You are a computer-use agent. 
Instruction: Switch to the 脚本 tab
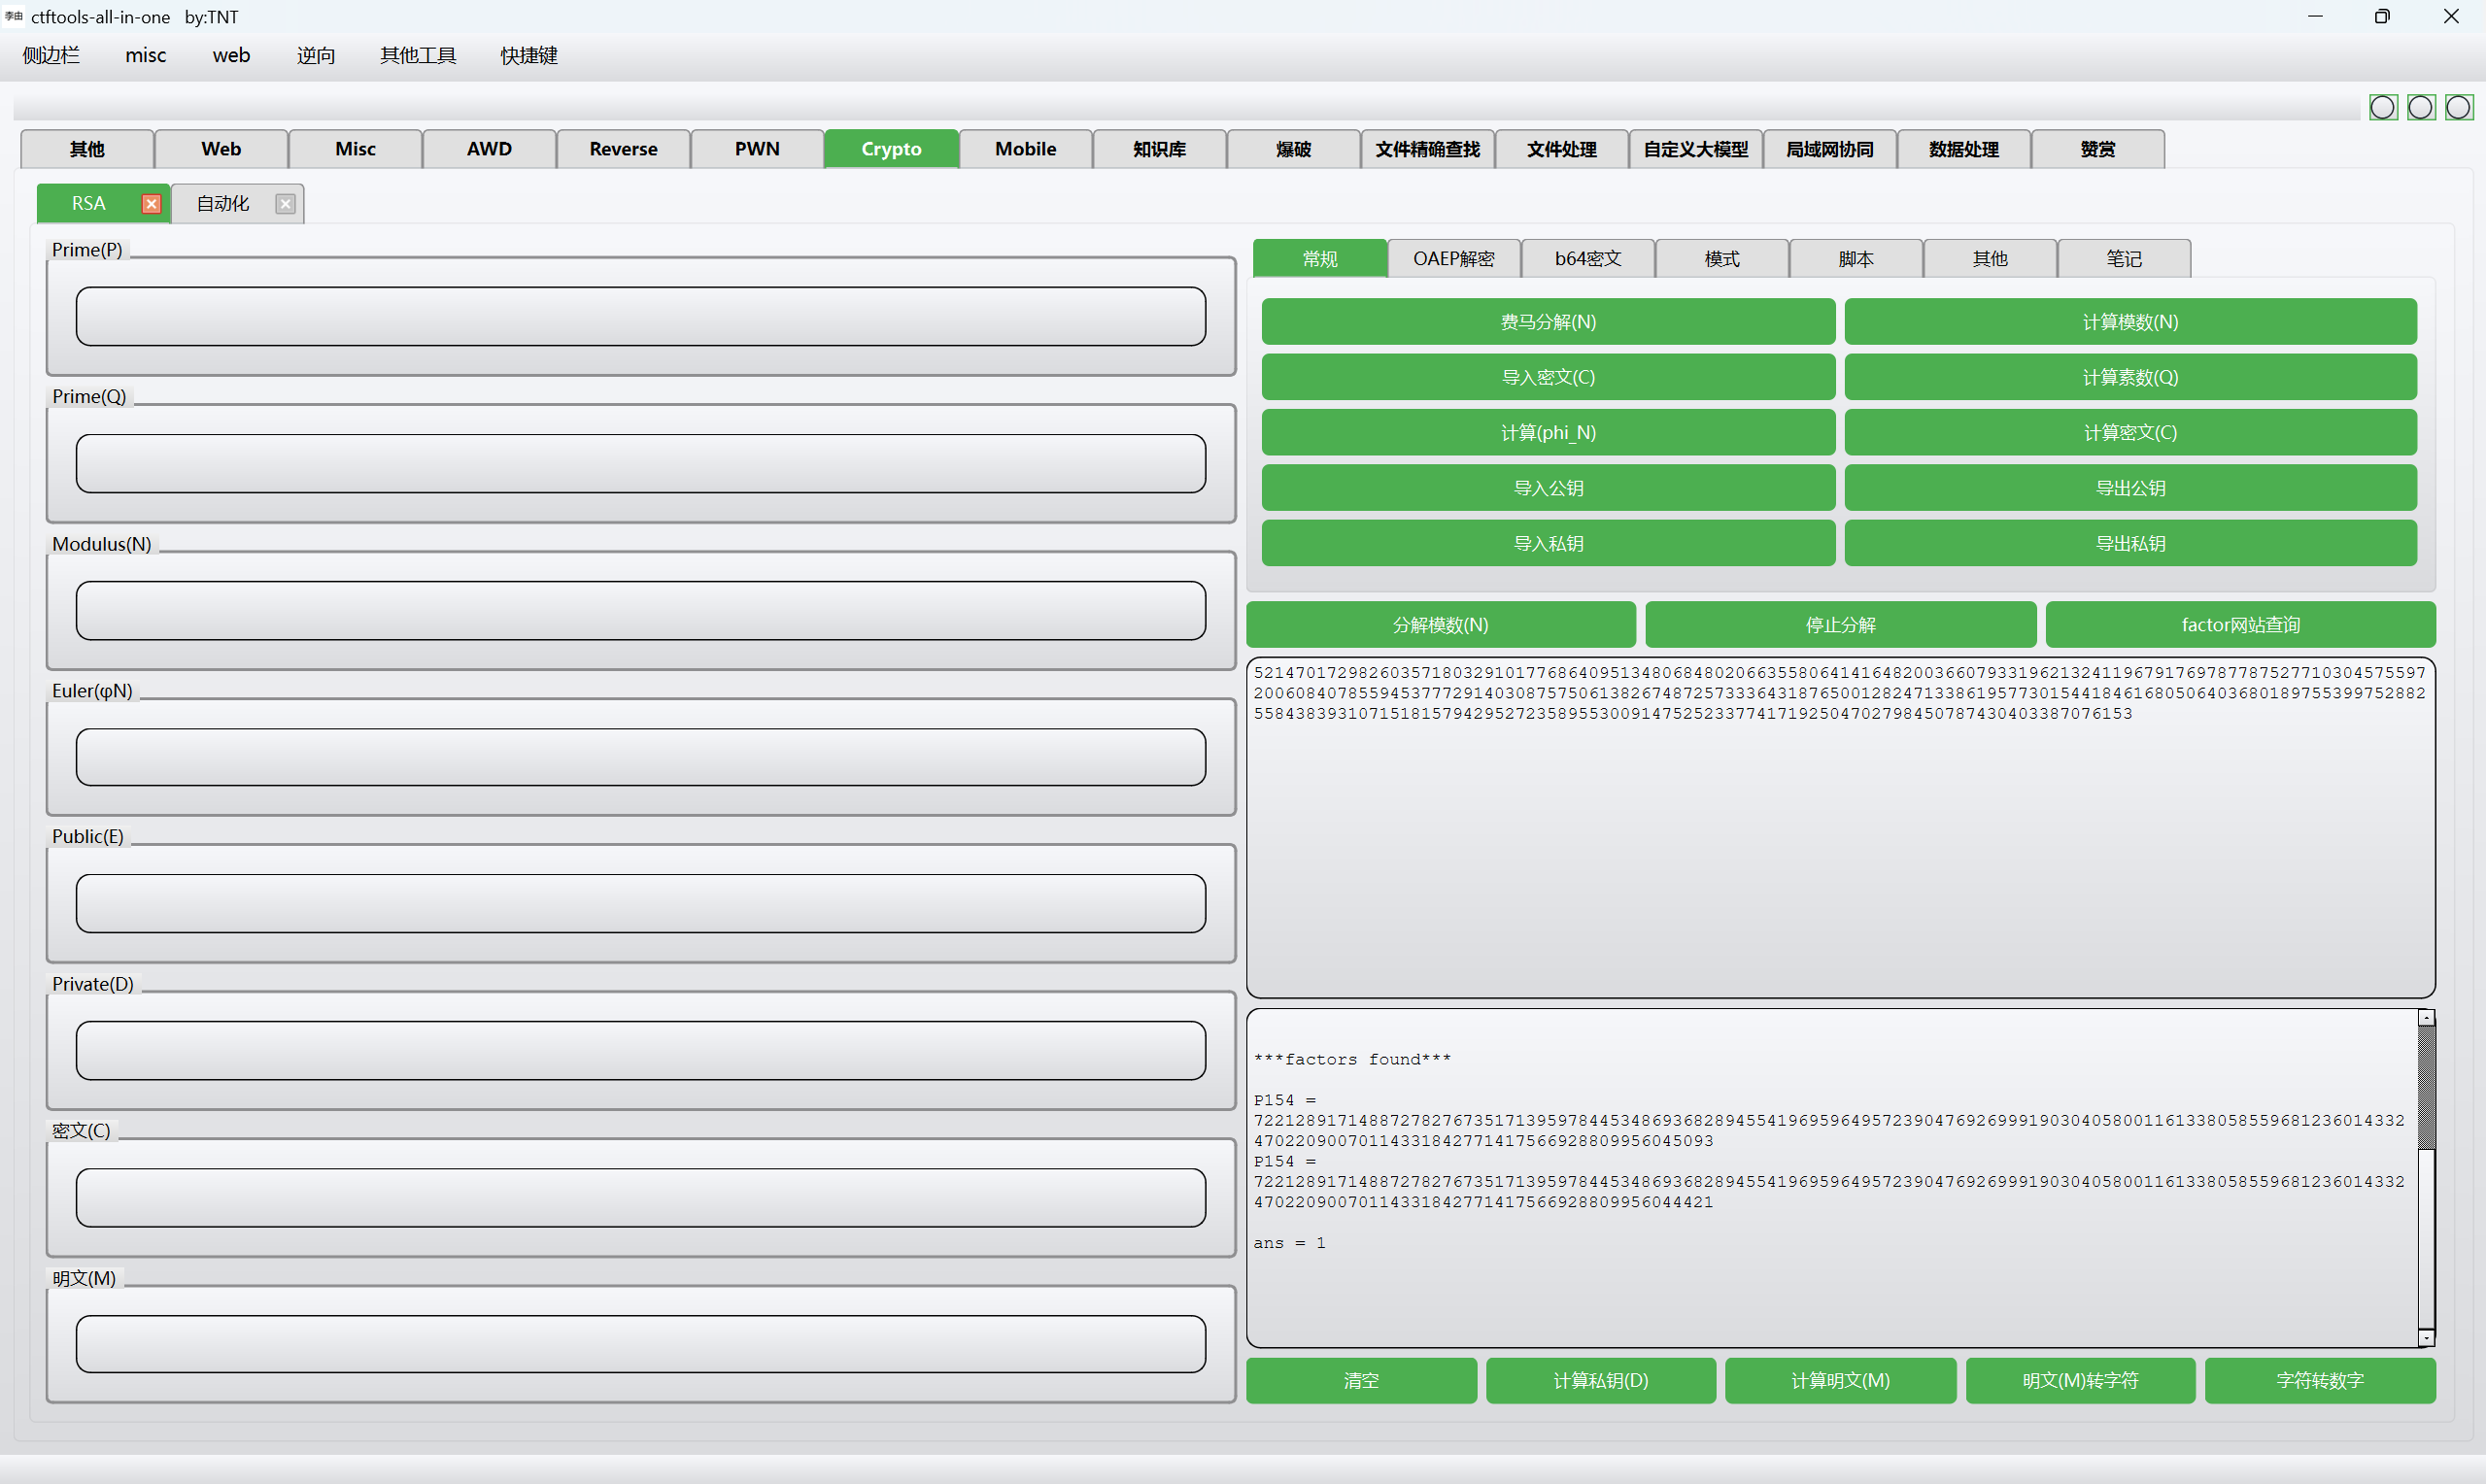pos(1855,259)
